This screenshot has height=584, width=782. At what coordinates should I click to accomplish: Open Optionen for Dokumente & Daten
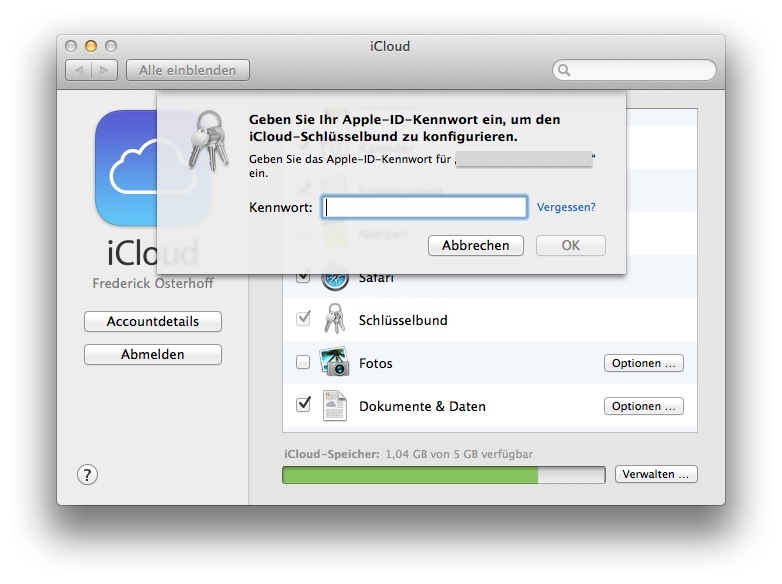coord(644,406)
